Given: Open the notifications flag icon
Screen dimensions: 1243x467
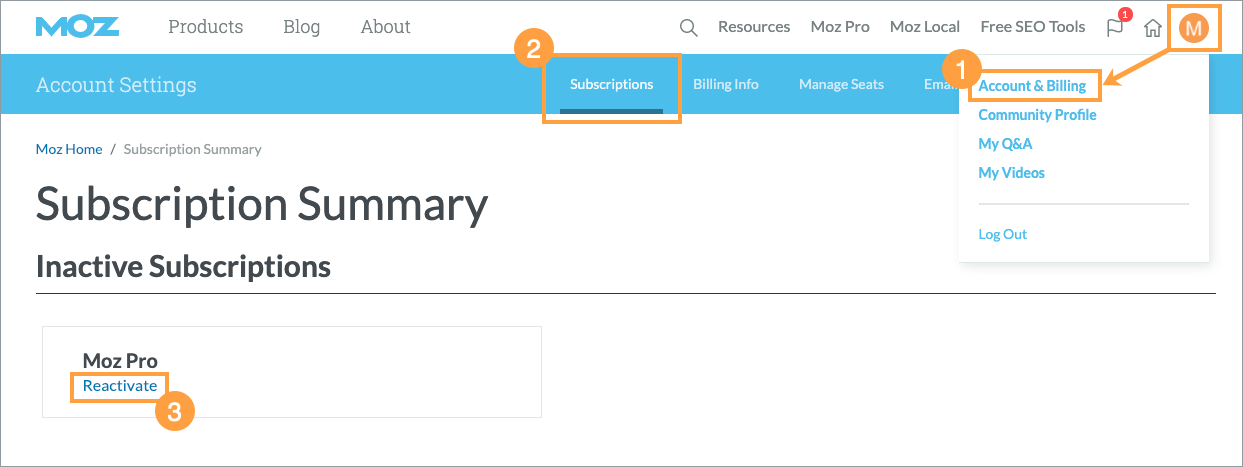Looking at the screenshot, I should (1115, 27).
